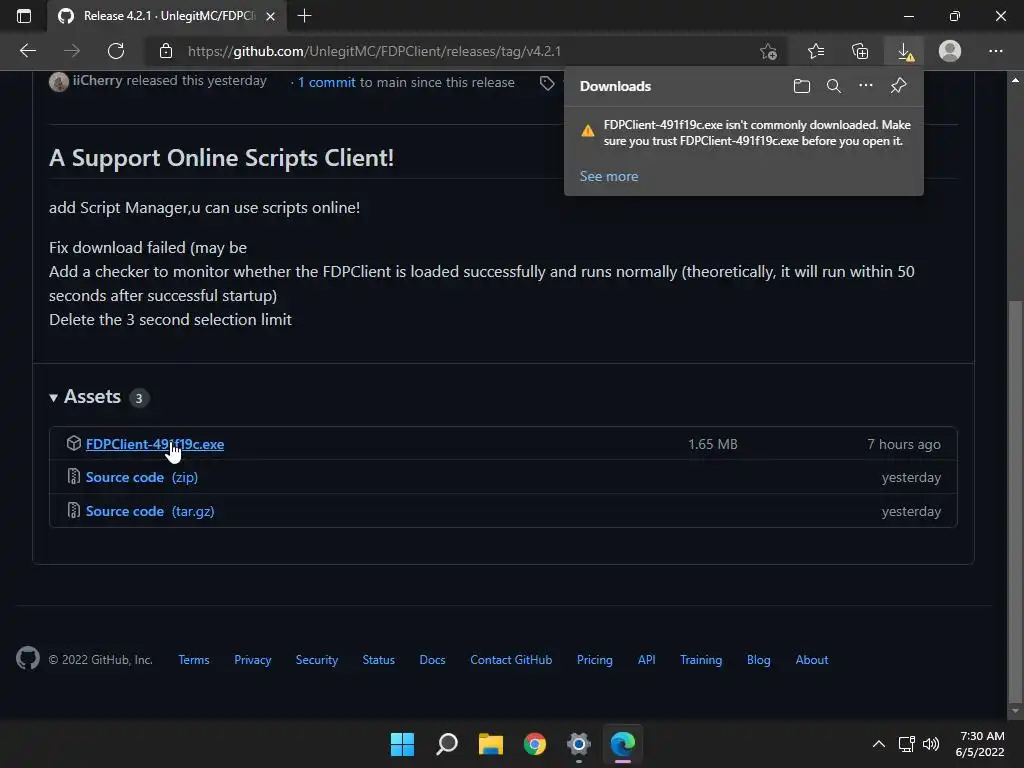Open the Windows Start menu
Viewport: 1024px width, 768px height.
(402, 744)
